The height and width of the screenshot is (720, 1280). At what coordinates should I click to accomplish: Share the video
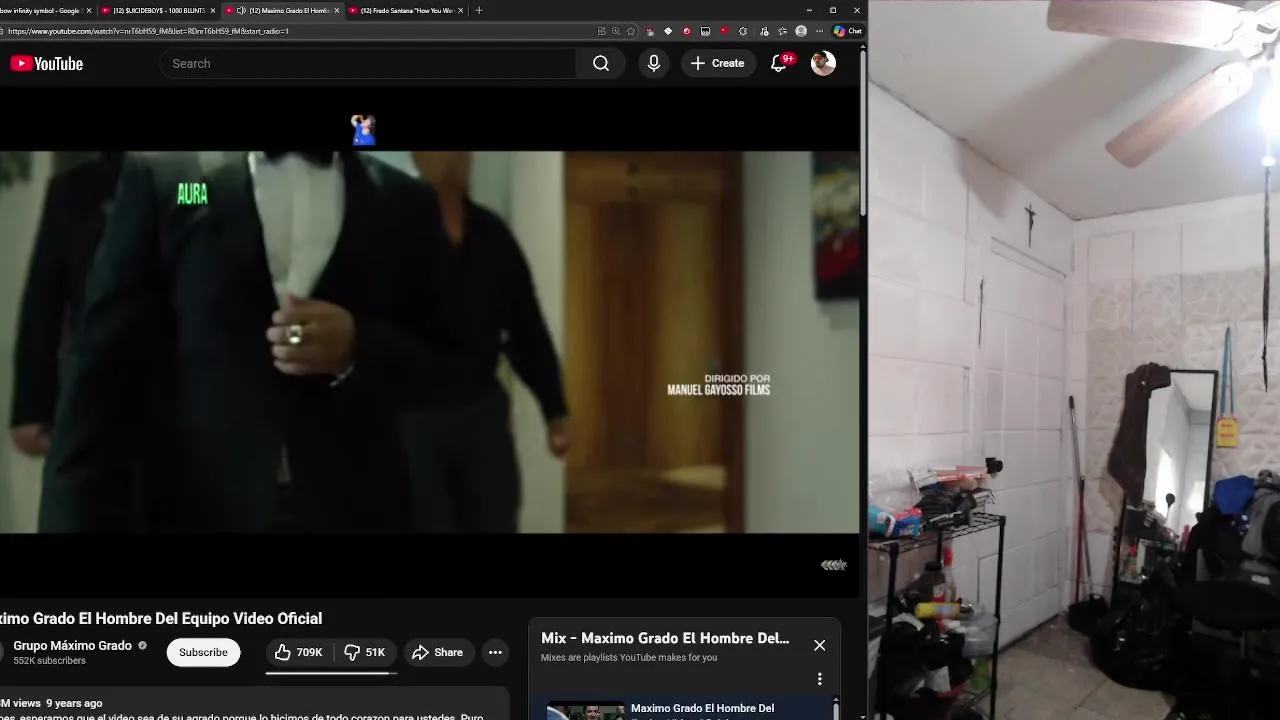tap(438, 652)
